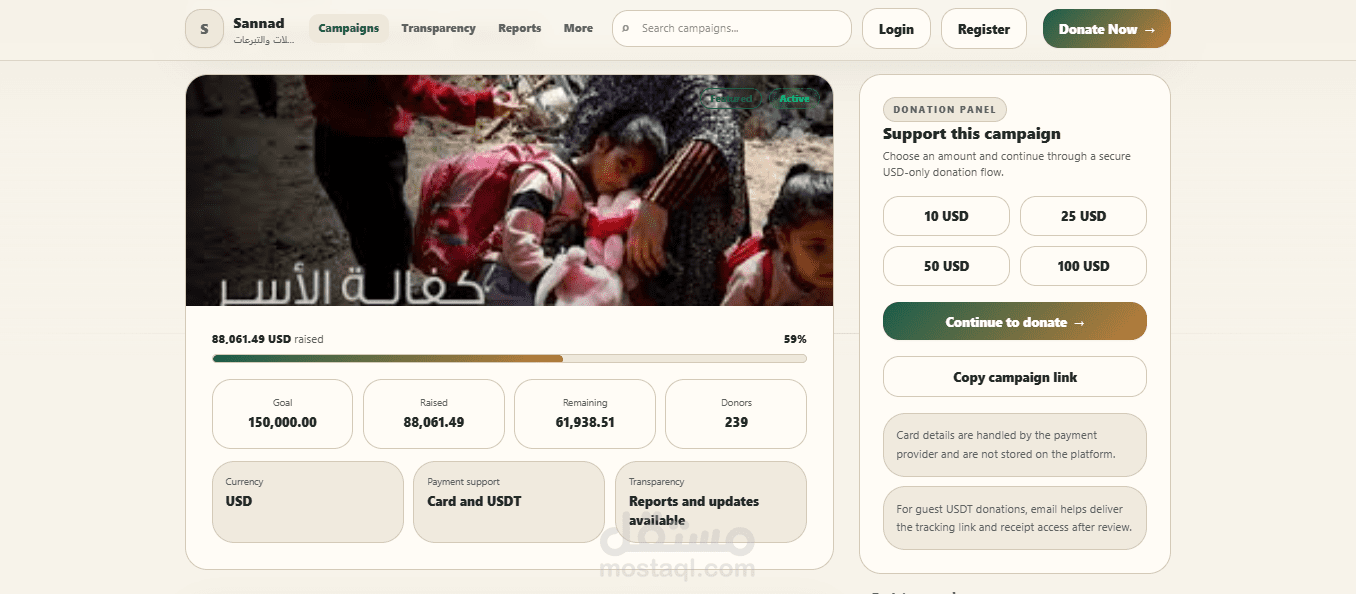Focus the Search campaigns field
Screen dimensions: 1356x594
coord(732,29)
